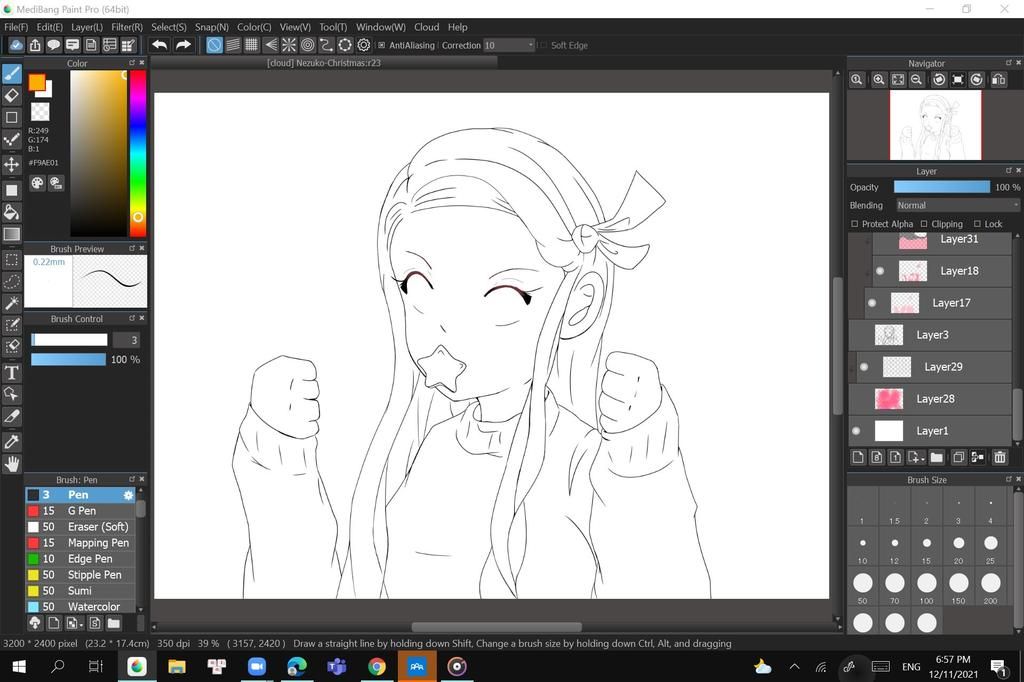Viewport: 1024px width, 682px height.
Task: Click the cloud save icon in toolbar
Action: click(16, 45)
